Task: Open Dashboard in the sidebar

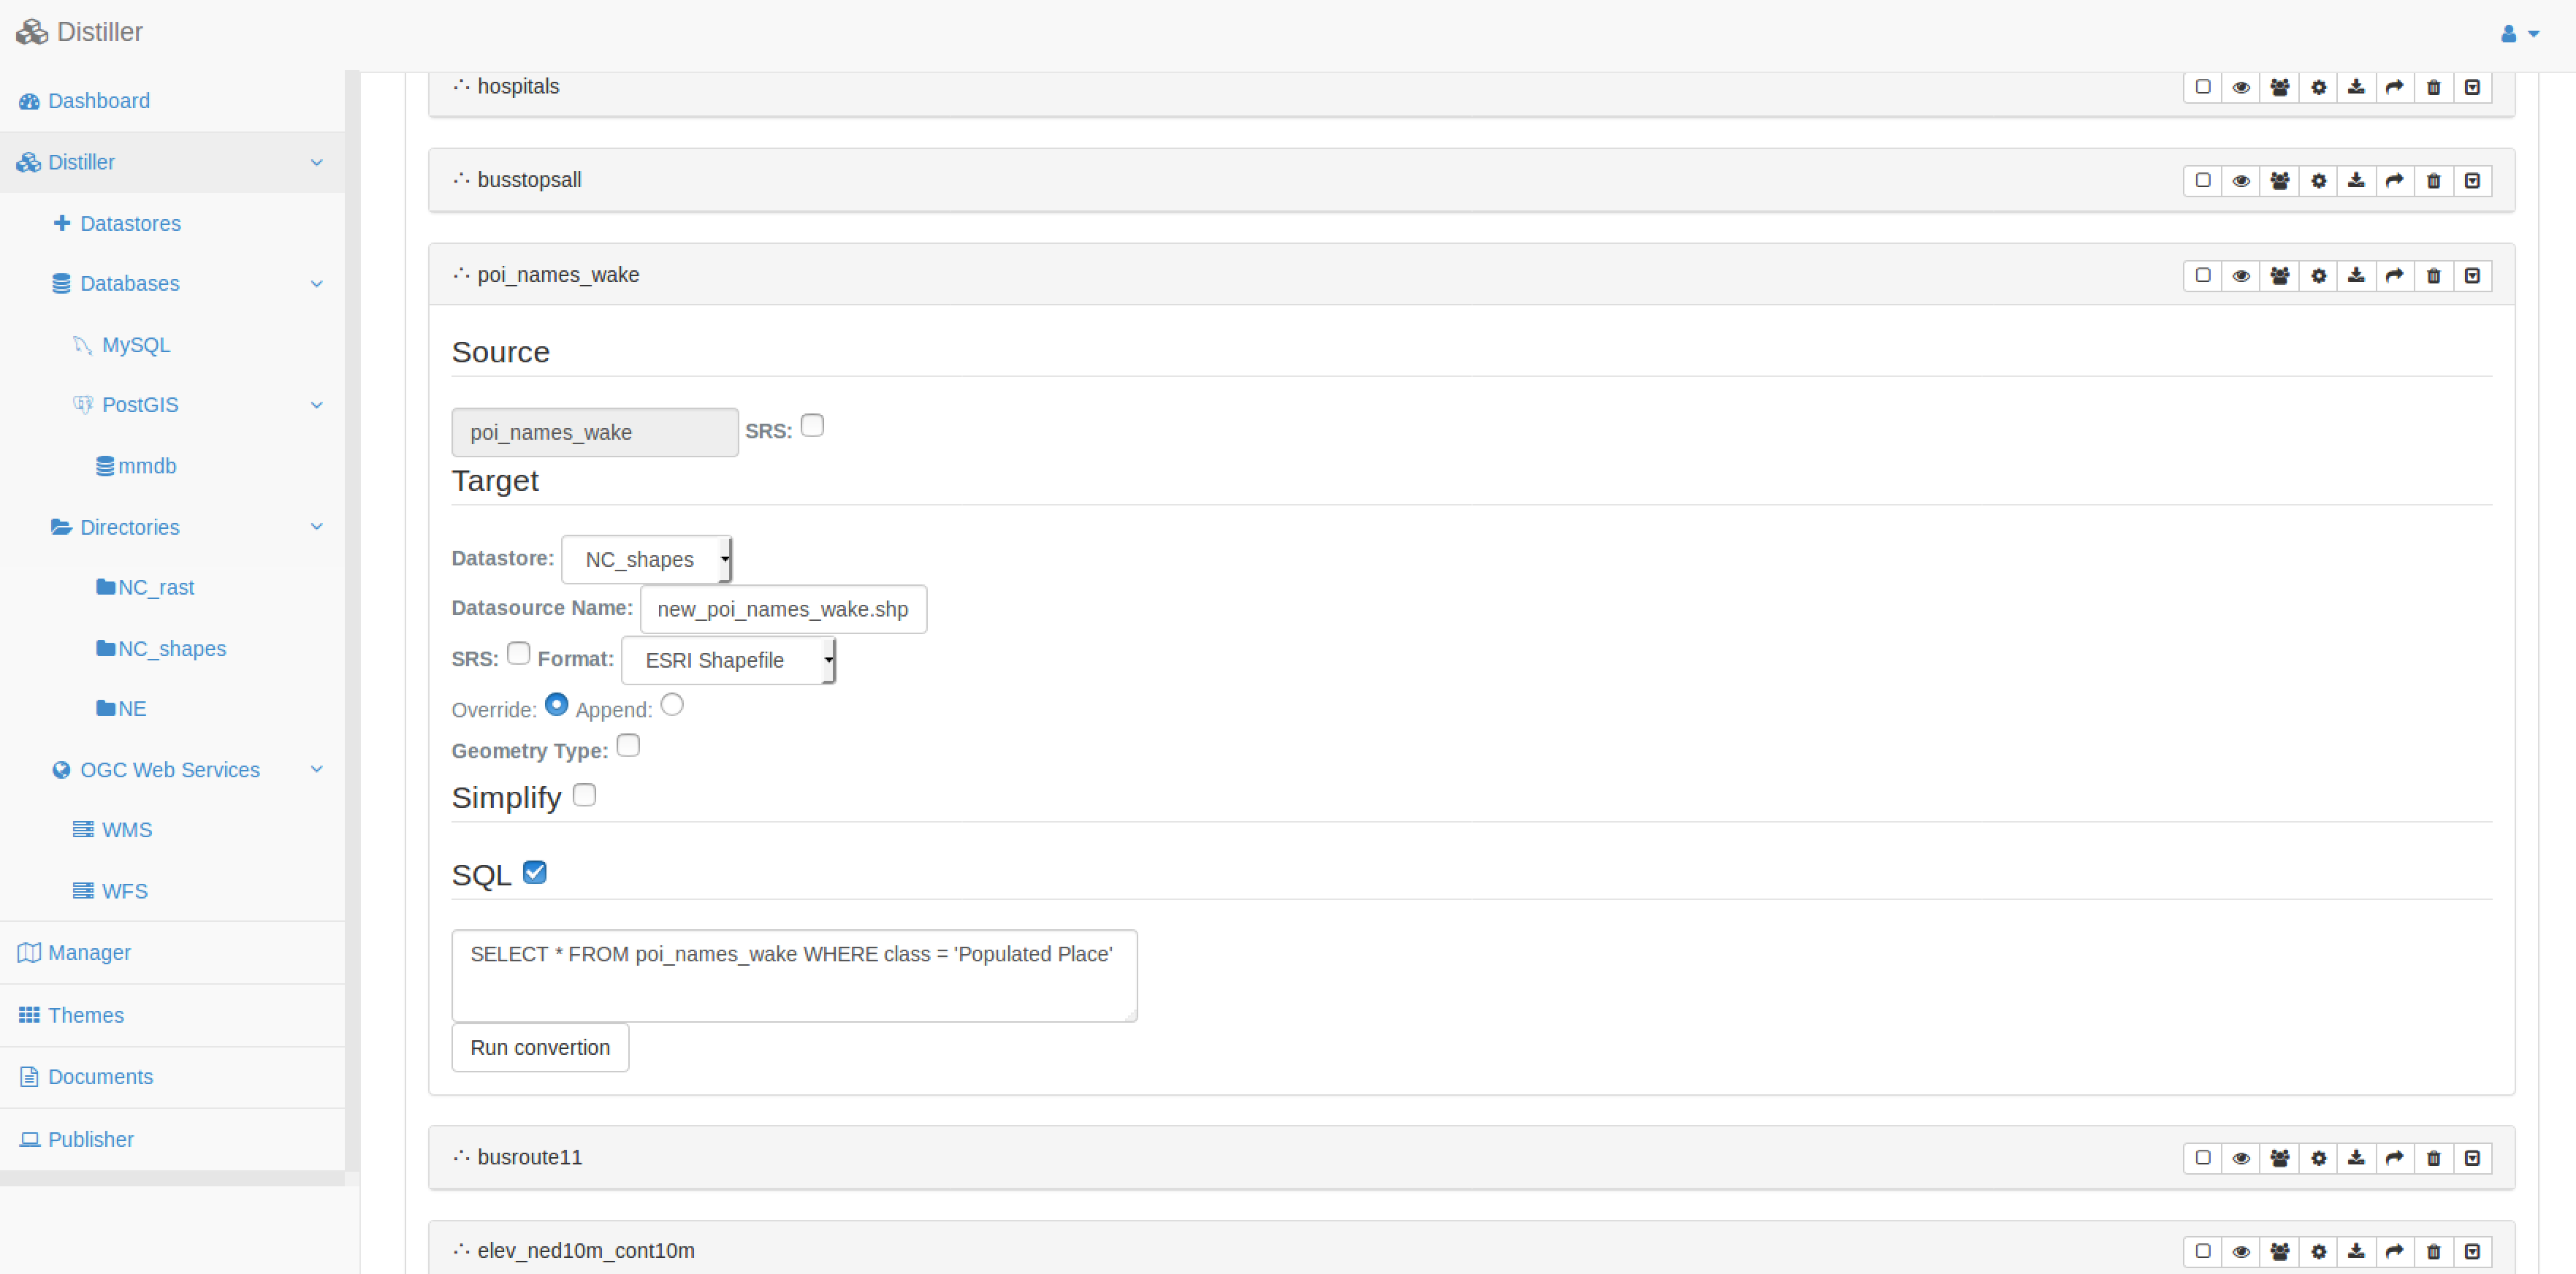Action: click(x=98, y=101)
